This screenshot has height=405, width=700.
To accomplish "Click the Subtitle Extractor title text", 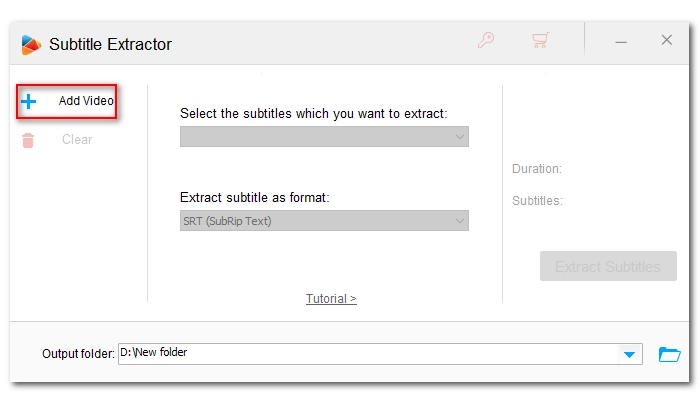I will [x=110, y=44].
